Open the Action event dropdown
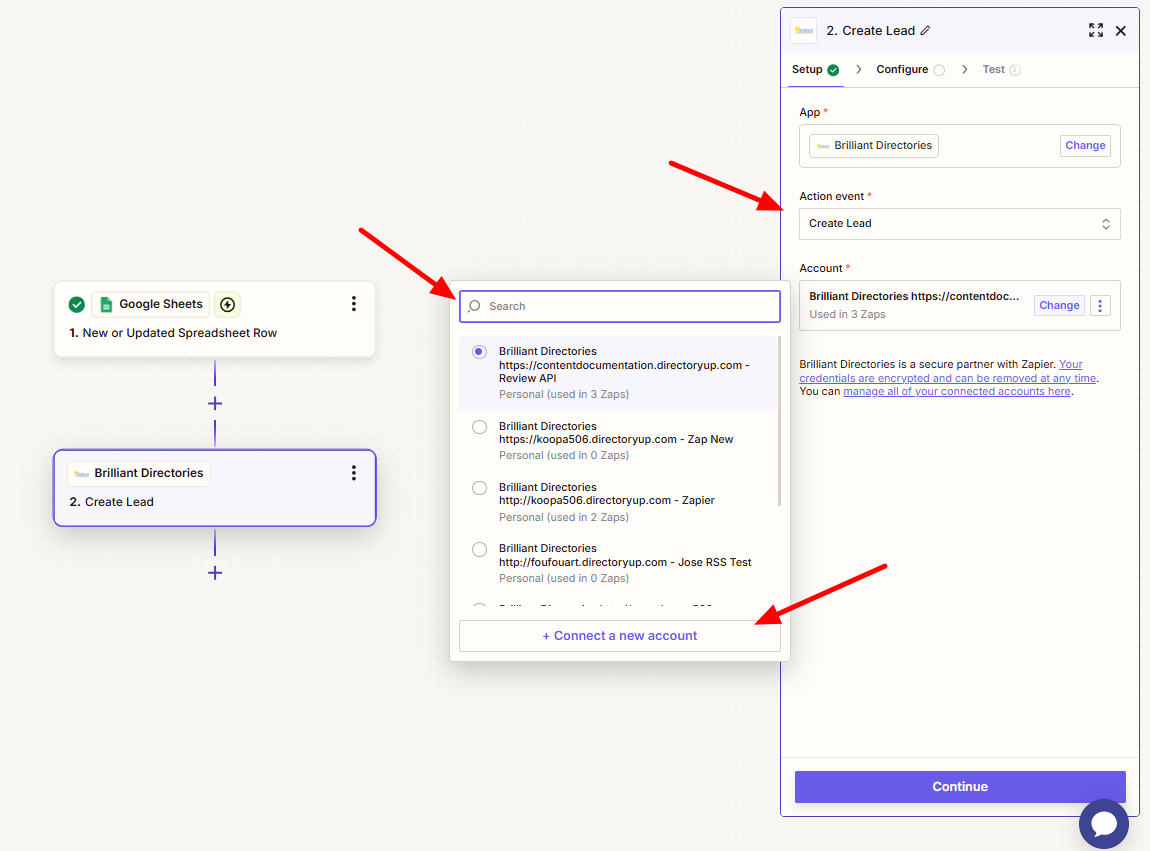Viewport: 1150px width, 851px height. (959, 224)
